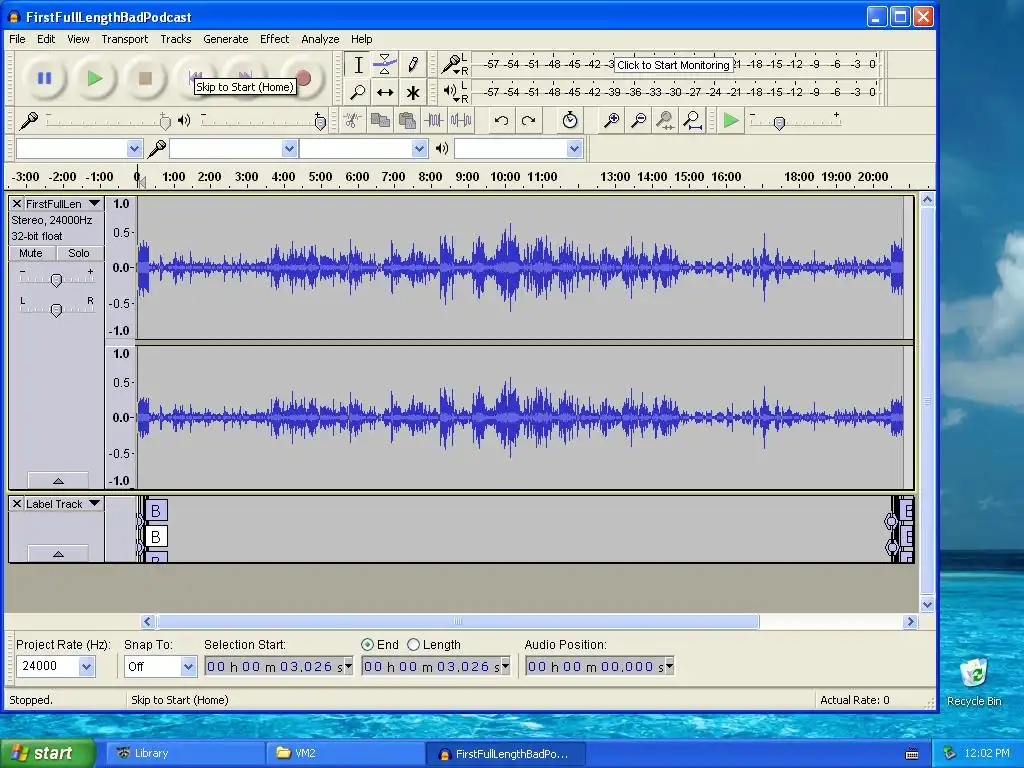
Task: Open the audio host dropdown in the device toolbar
Action: point(135,149)
